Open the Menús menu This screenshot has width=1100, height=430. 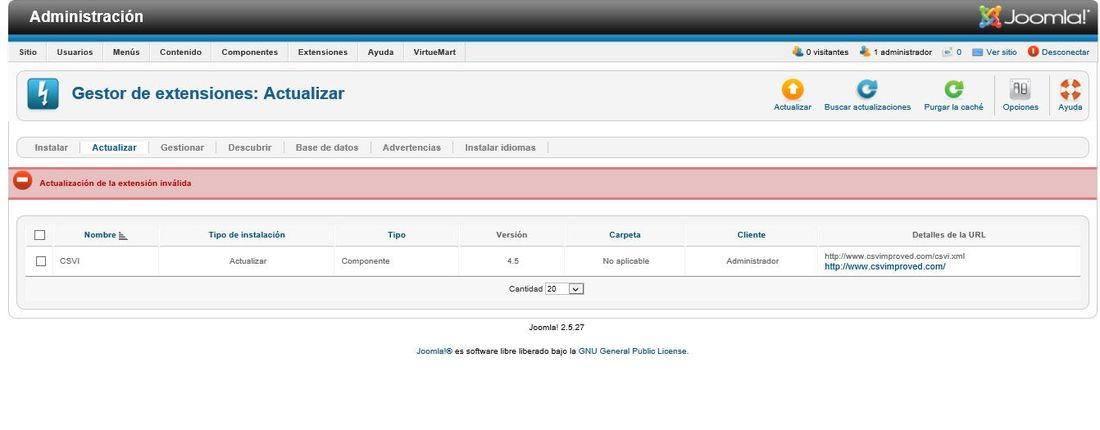point(126,52)
